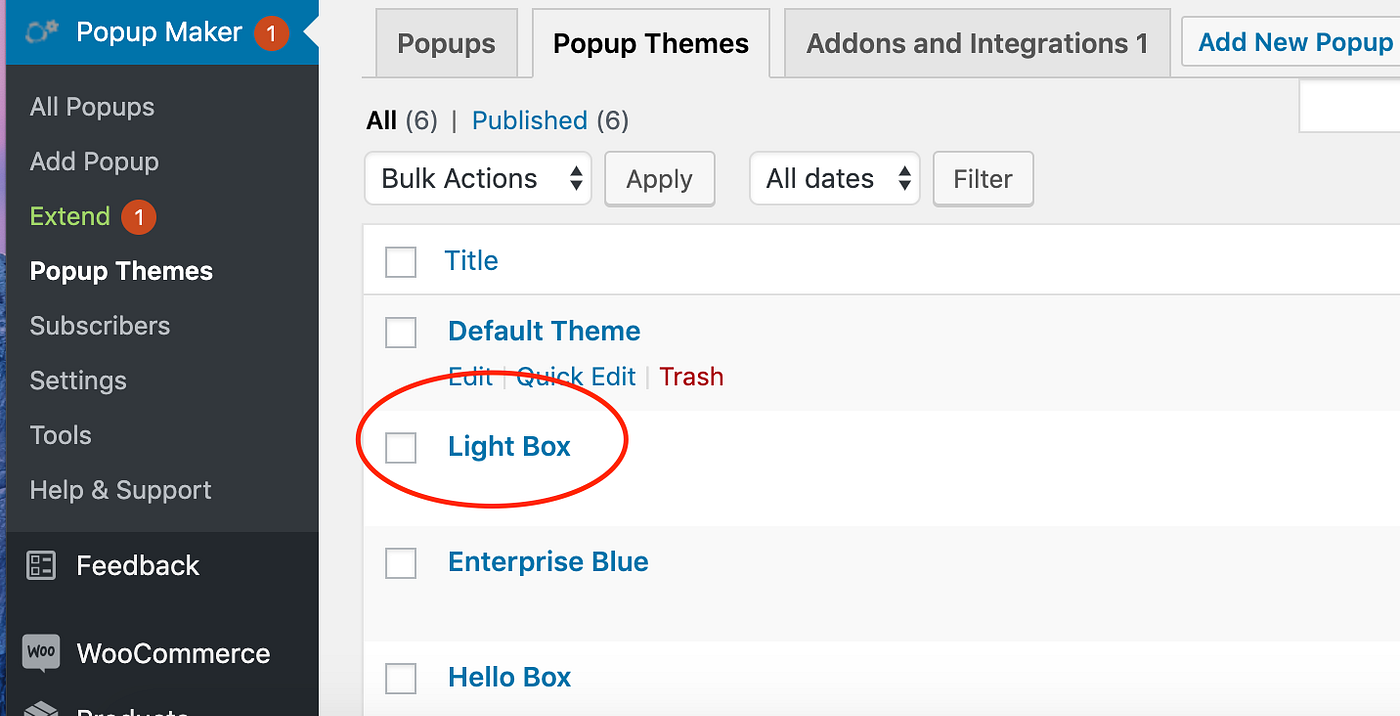Click the WooCommerce logo icon
This screenshot has height=716, width=1400.
[x=41, y=653]
